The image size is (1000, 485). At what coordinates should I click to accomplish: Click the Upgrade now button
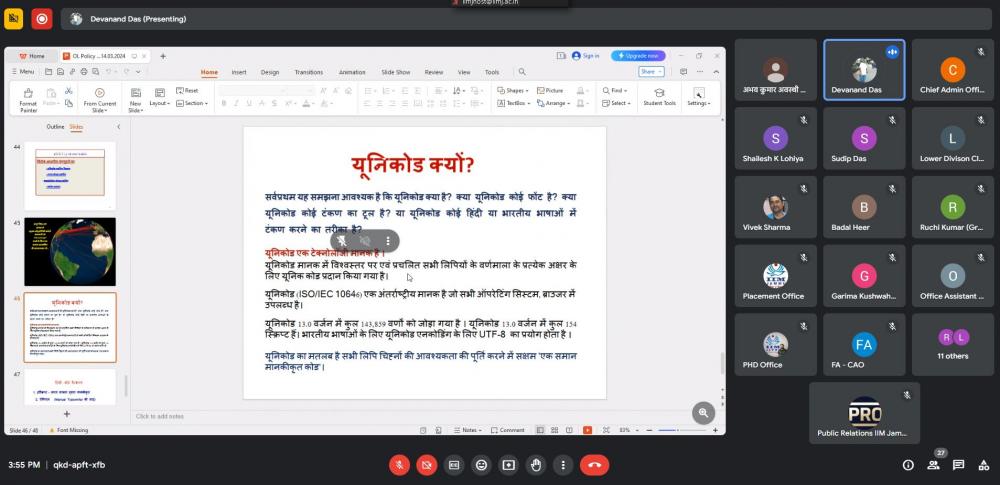638,56
